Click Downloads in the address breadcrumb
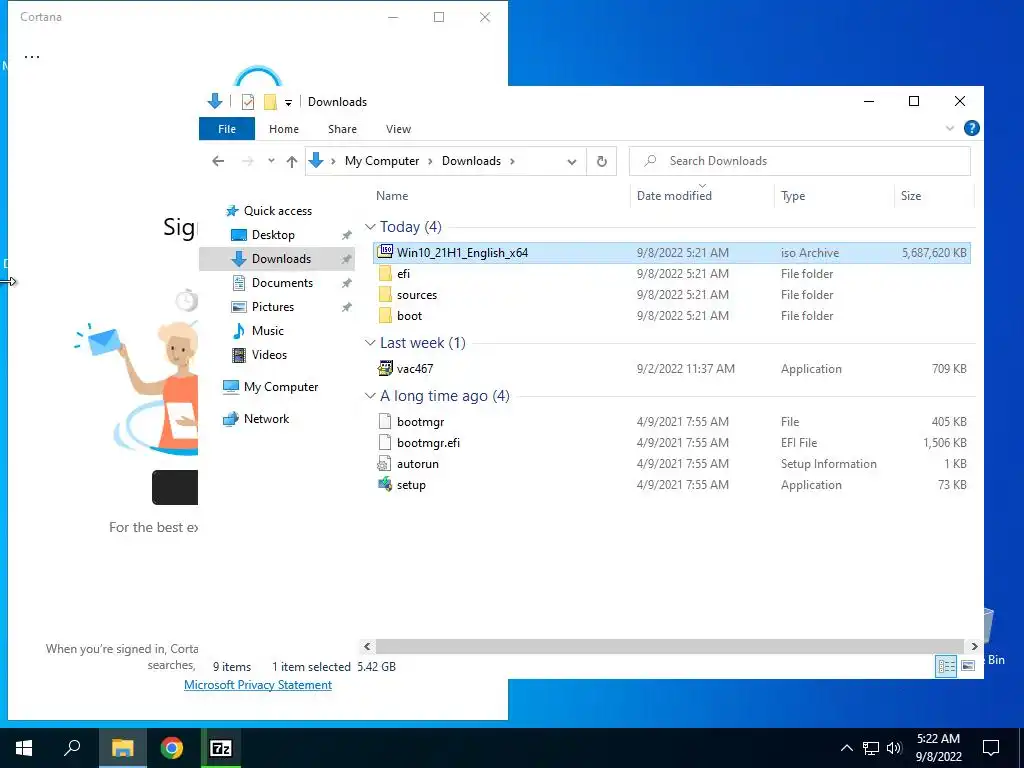Viewport: 1024px width, 768px height. pos(471,161)
